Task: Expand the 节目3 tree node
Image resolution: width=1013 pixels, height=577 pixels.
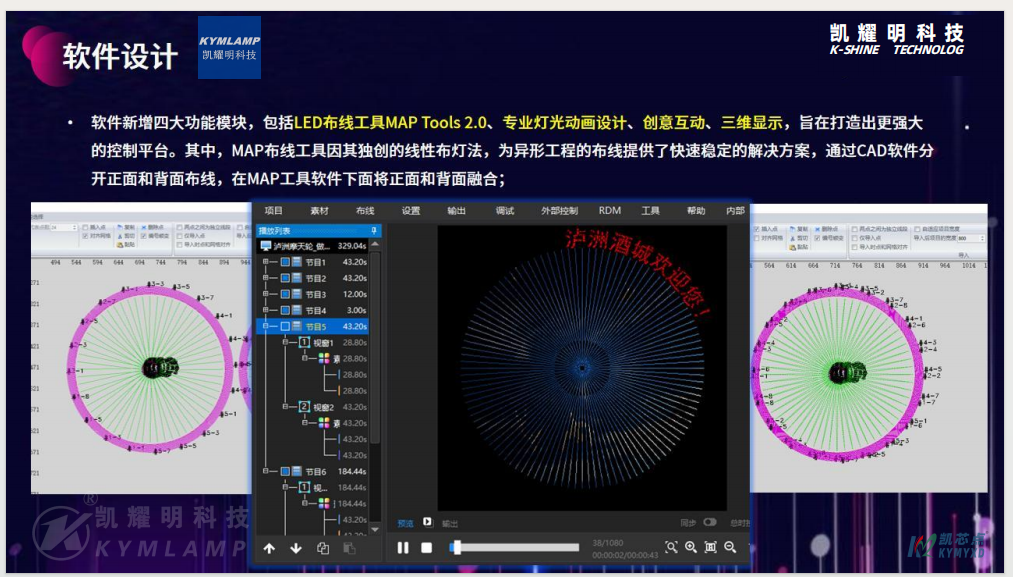Action: 266,295
